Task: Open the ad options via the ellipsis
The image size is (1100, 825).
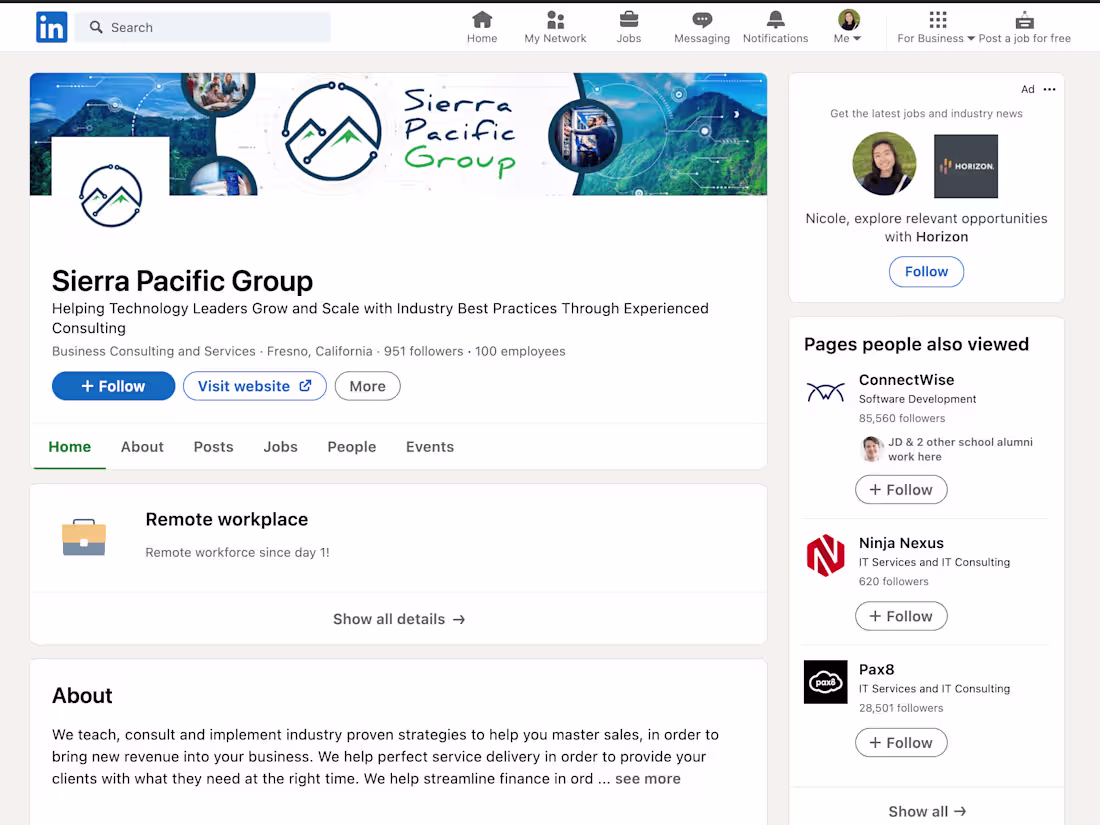Action: (1048, 89)
